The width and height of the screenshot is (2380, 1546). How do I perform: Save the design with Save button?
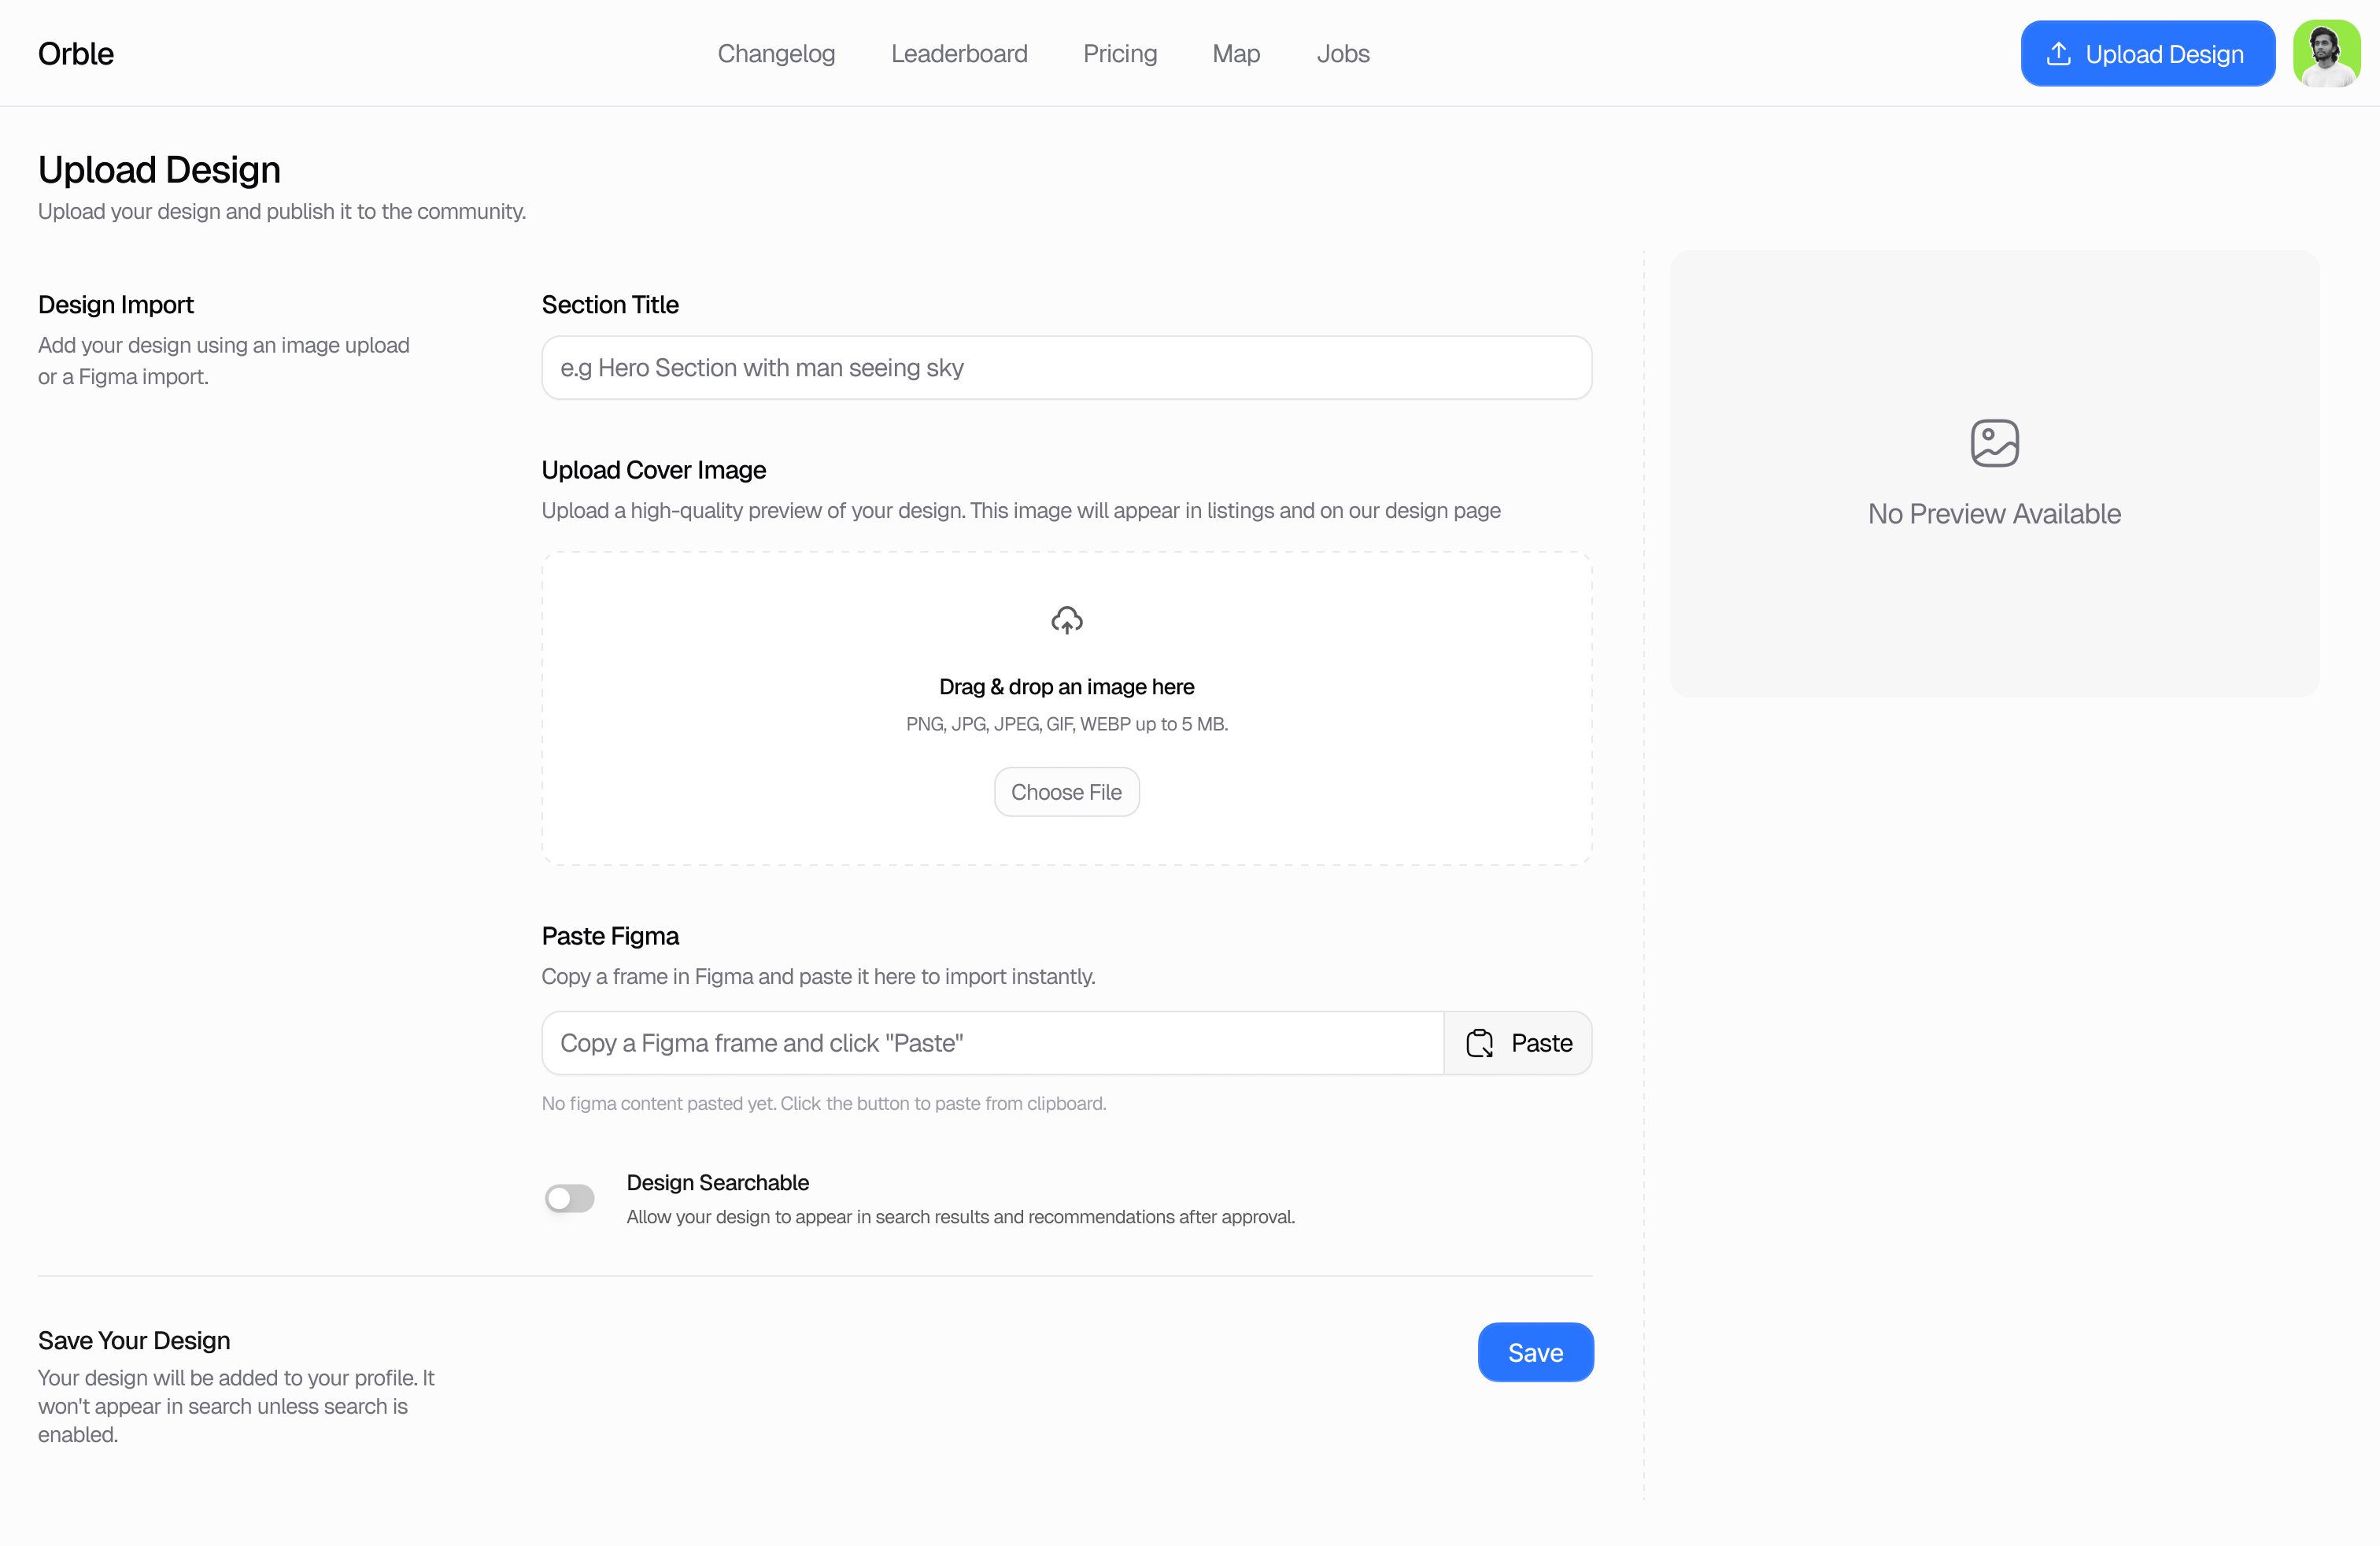[1535, 1352]
